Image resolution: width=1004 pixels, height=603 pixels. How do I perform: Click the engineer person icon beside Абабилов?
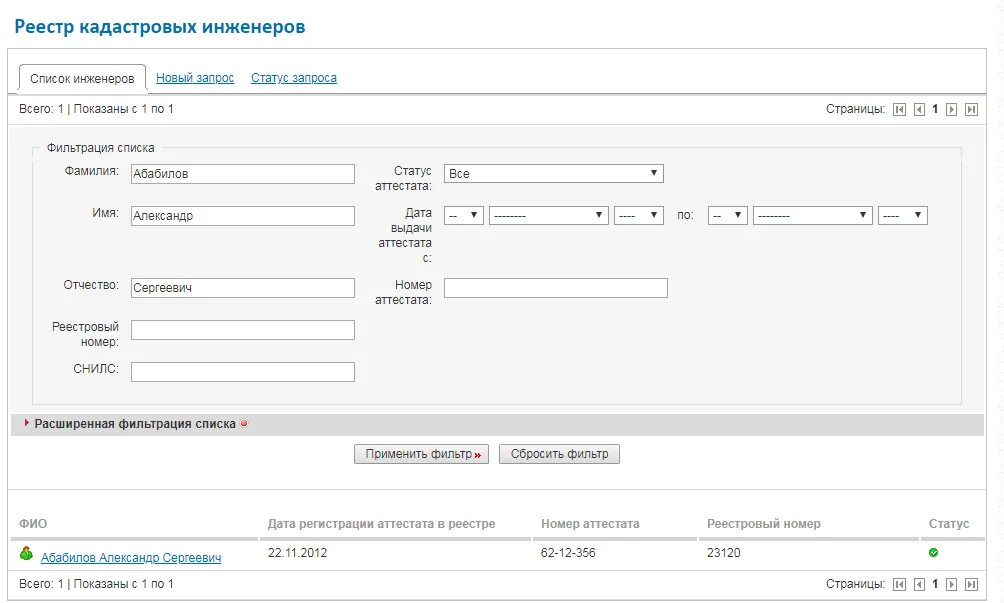pos(26,554)
